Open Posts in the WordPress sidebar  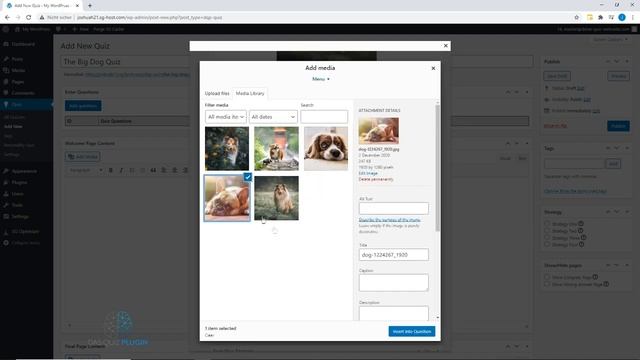(x=17, y=59)
